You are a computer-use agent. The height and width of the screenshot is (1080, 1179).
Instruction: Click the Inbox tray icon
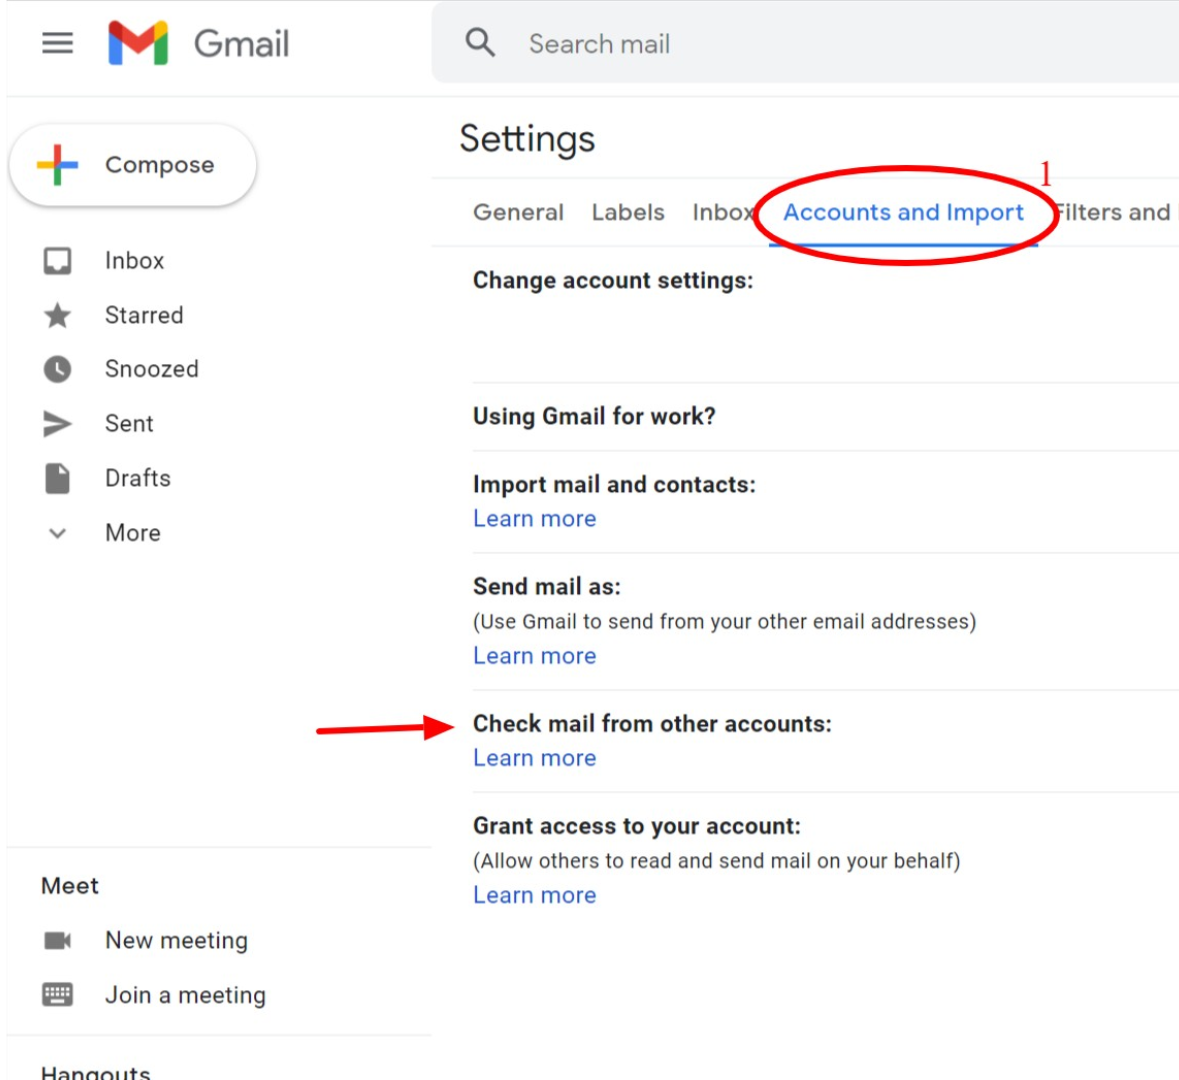point(57,261)
